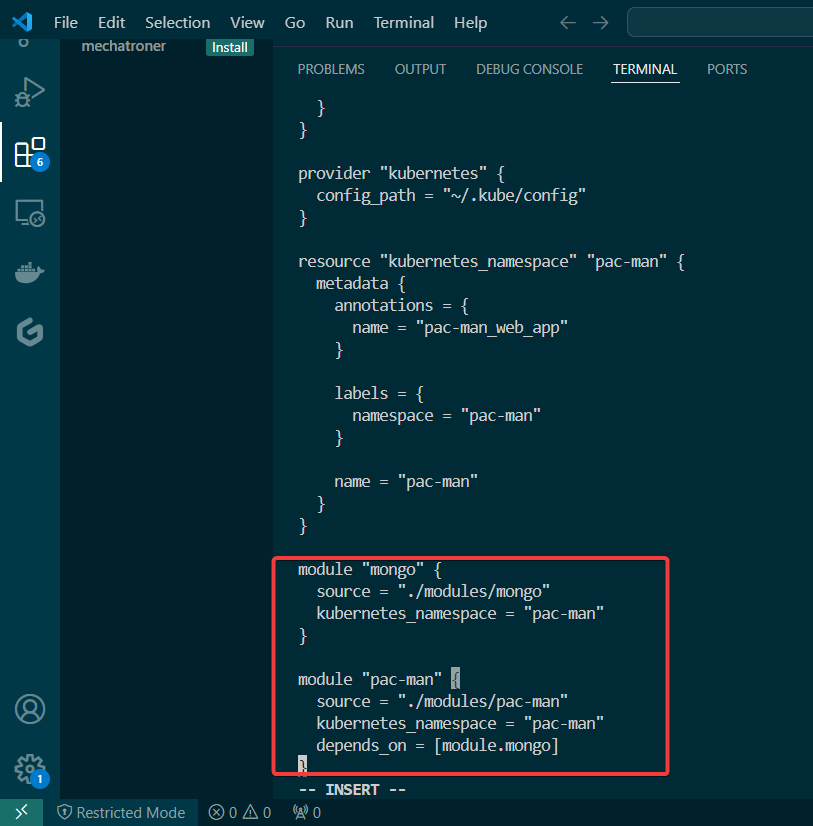Click Restricted Mode in the status bar
813x826 pixels.
pos(121,812)
